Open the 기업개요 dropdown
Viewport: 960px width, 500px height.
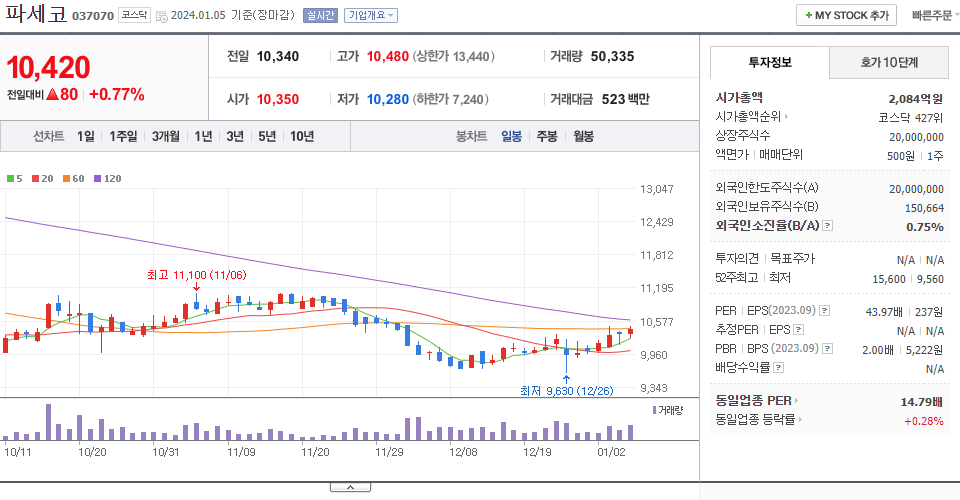pyautogui.click(x=371, y=15)
